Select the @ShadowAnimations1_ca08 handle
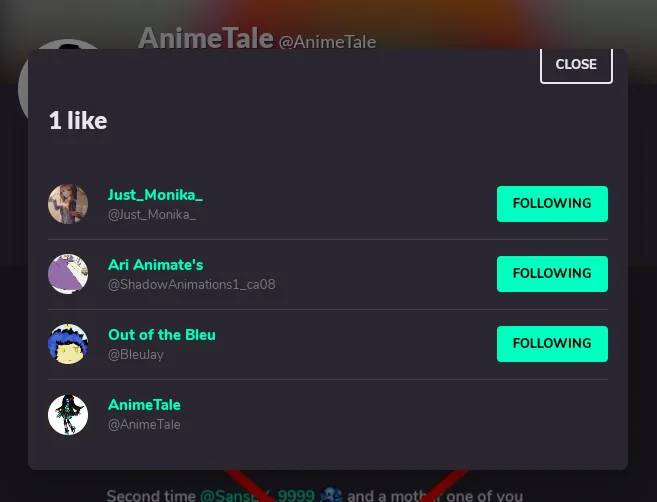The image size is (657, 502). tap(191, 285)
